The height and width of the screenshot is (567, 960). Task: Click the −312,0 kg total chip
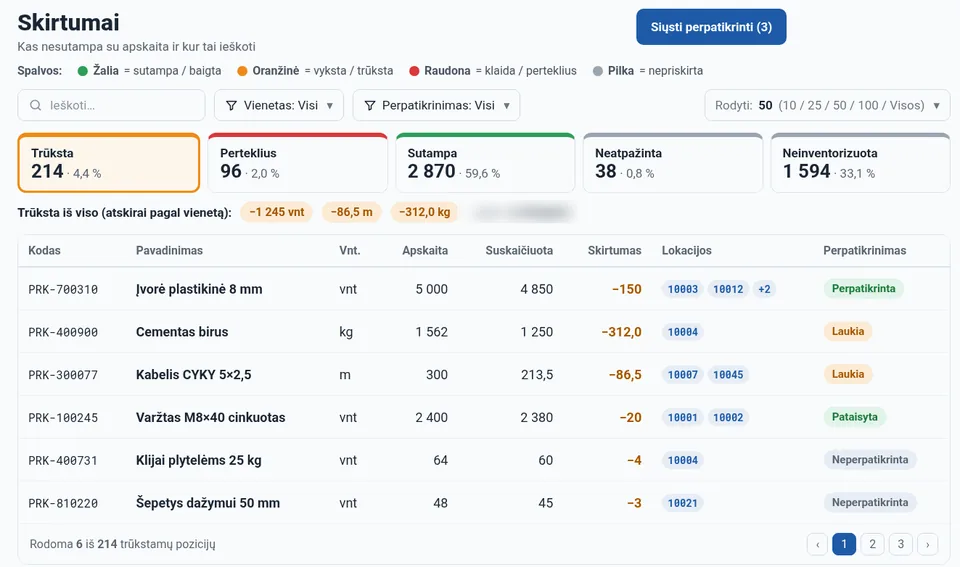tap(424, 212)
